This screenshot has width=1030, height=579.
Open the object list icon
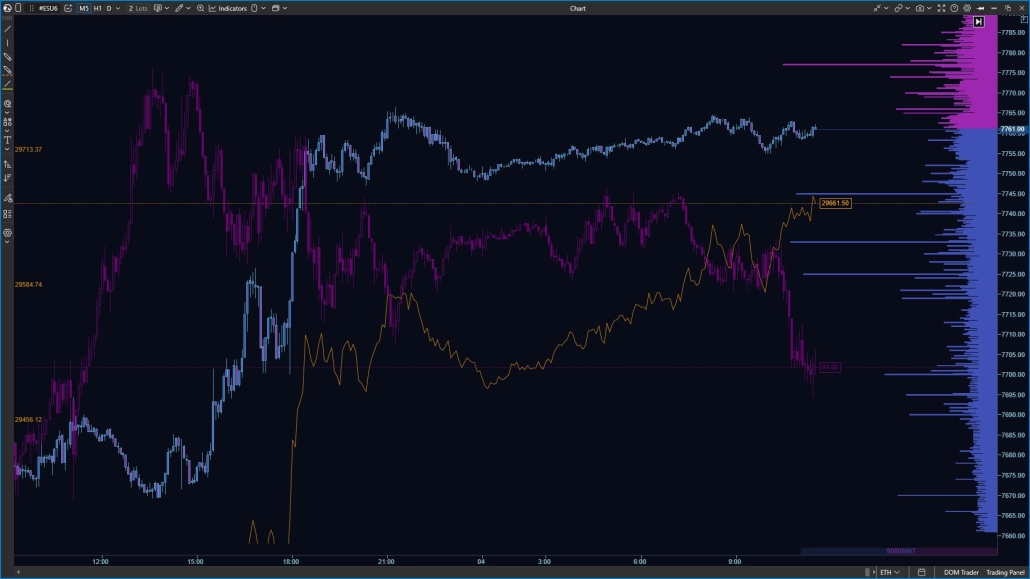7,214
